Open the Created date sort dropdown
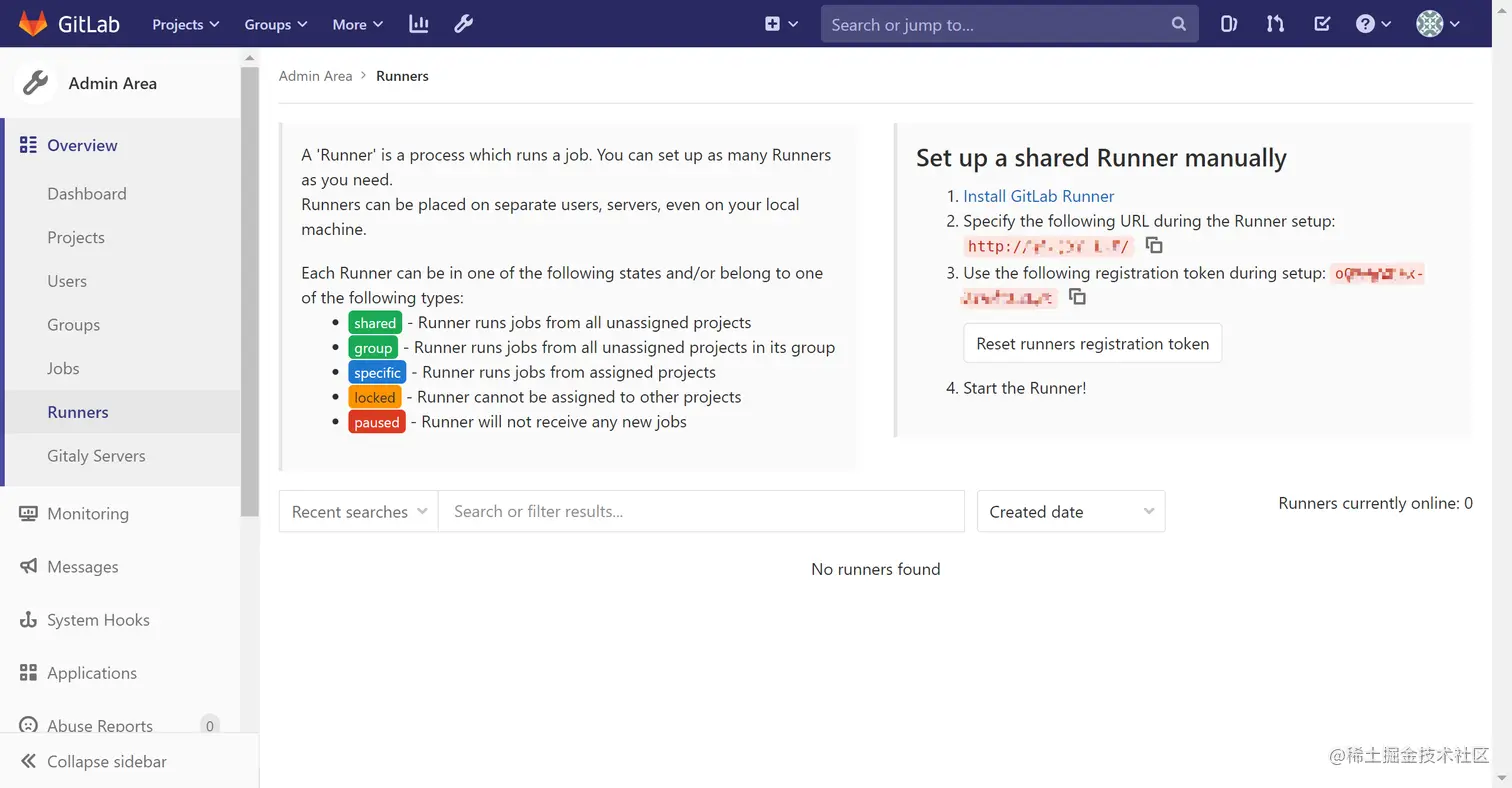1512x788 pixels. coord(1071,511)
